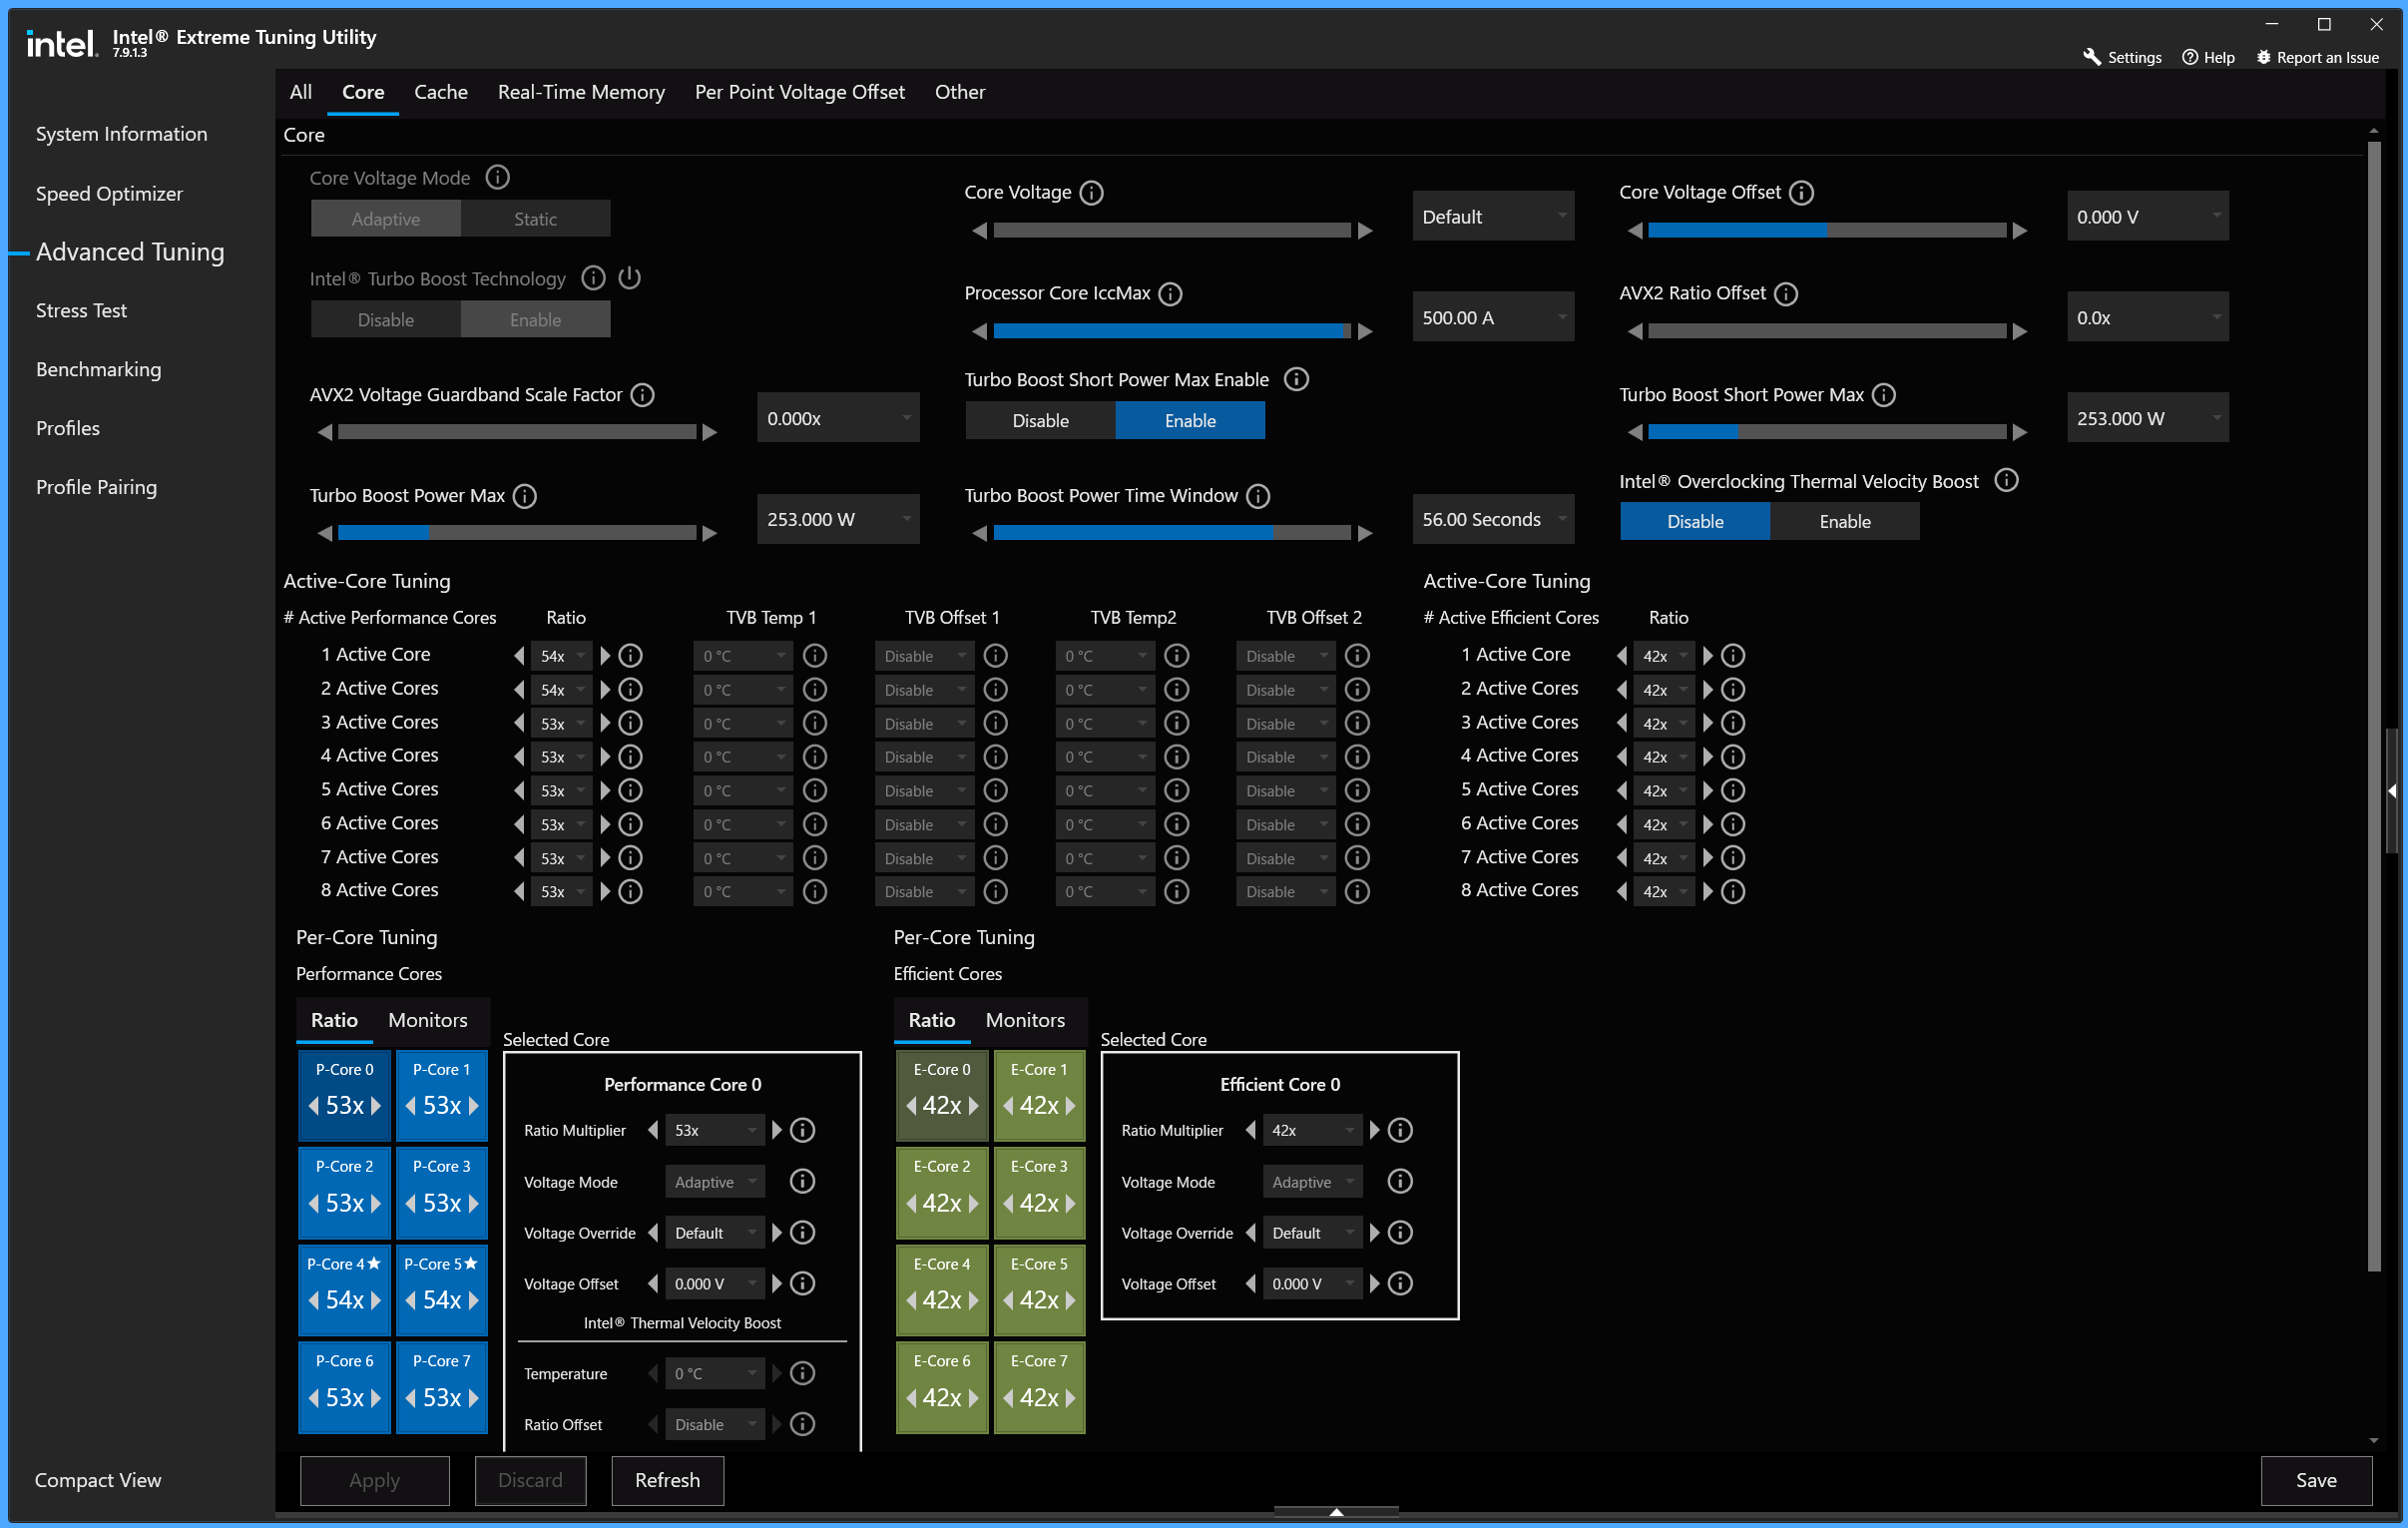Enable Intel Turbo Boost Technology
2408x1528 pixels.
pyautogui.click(x=535, y=319)
